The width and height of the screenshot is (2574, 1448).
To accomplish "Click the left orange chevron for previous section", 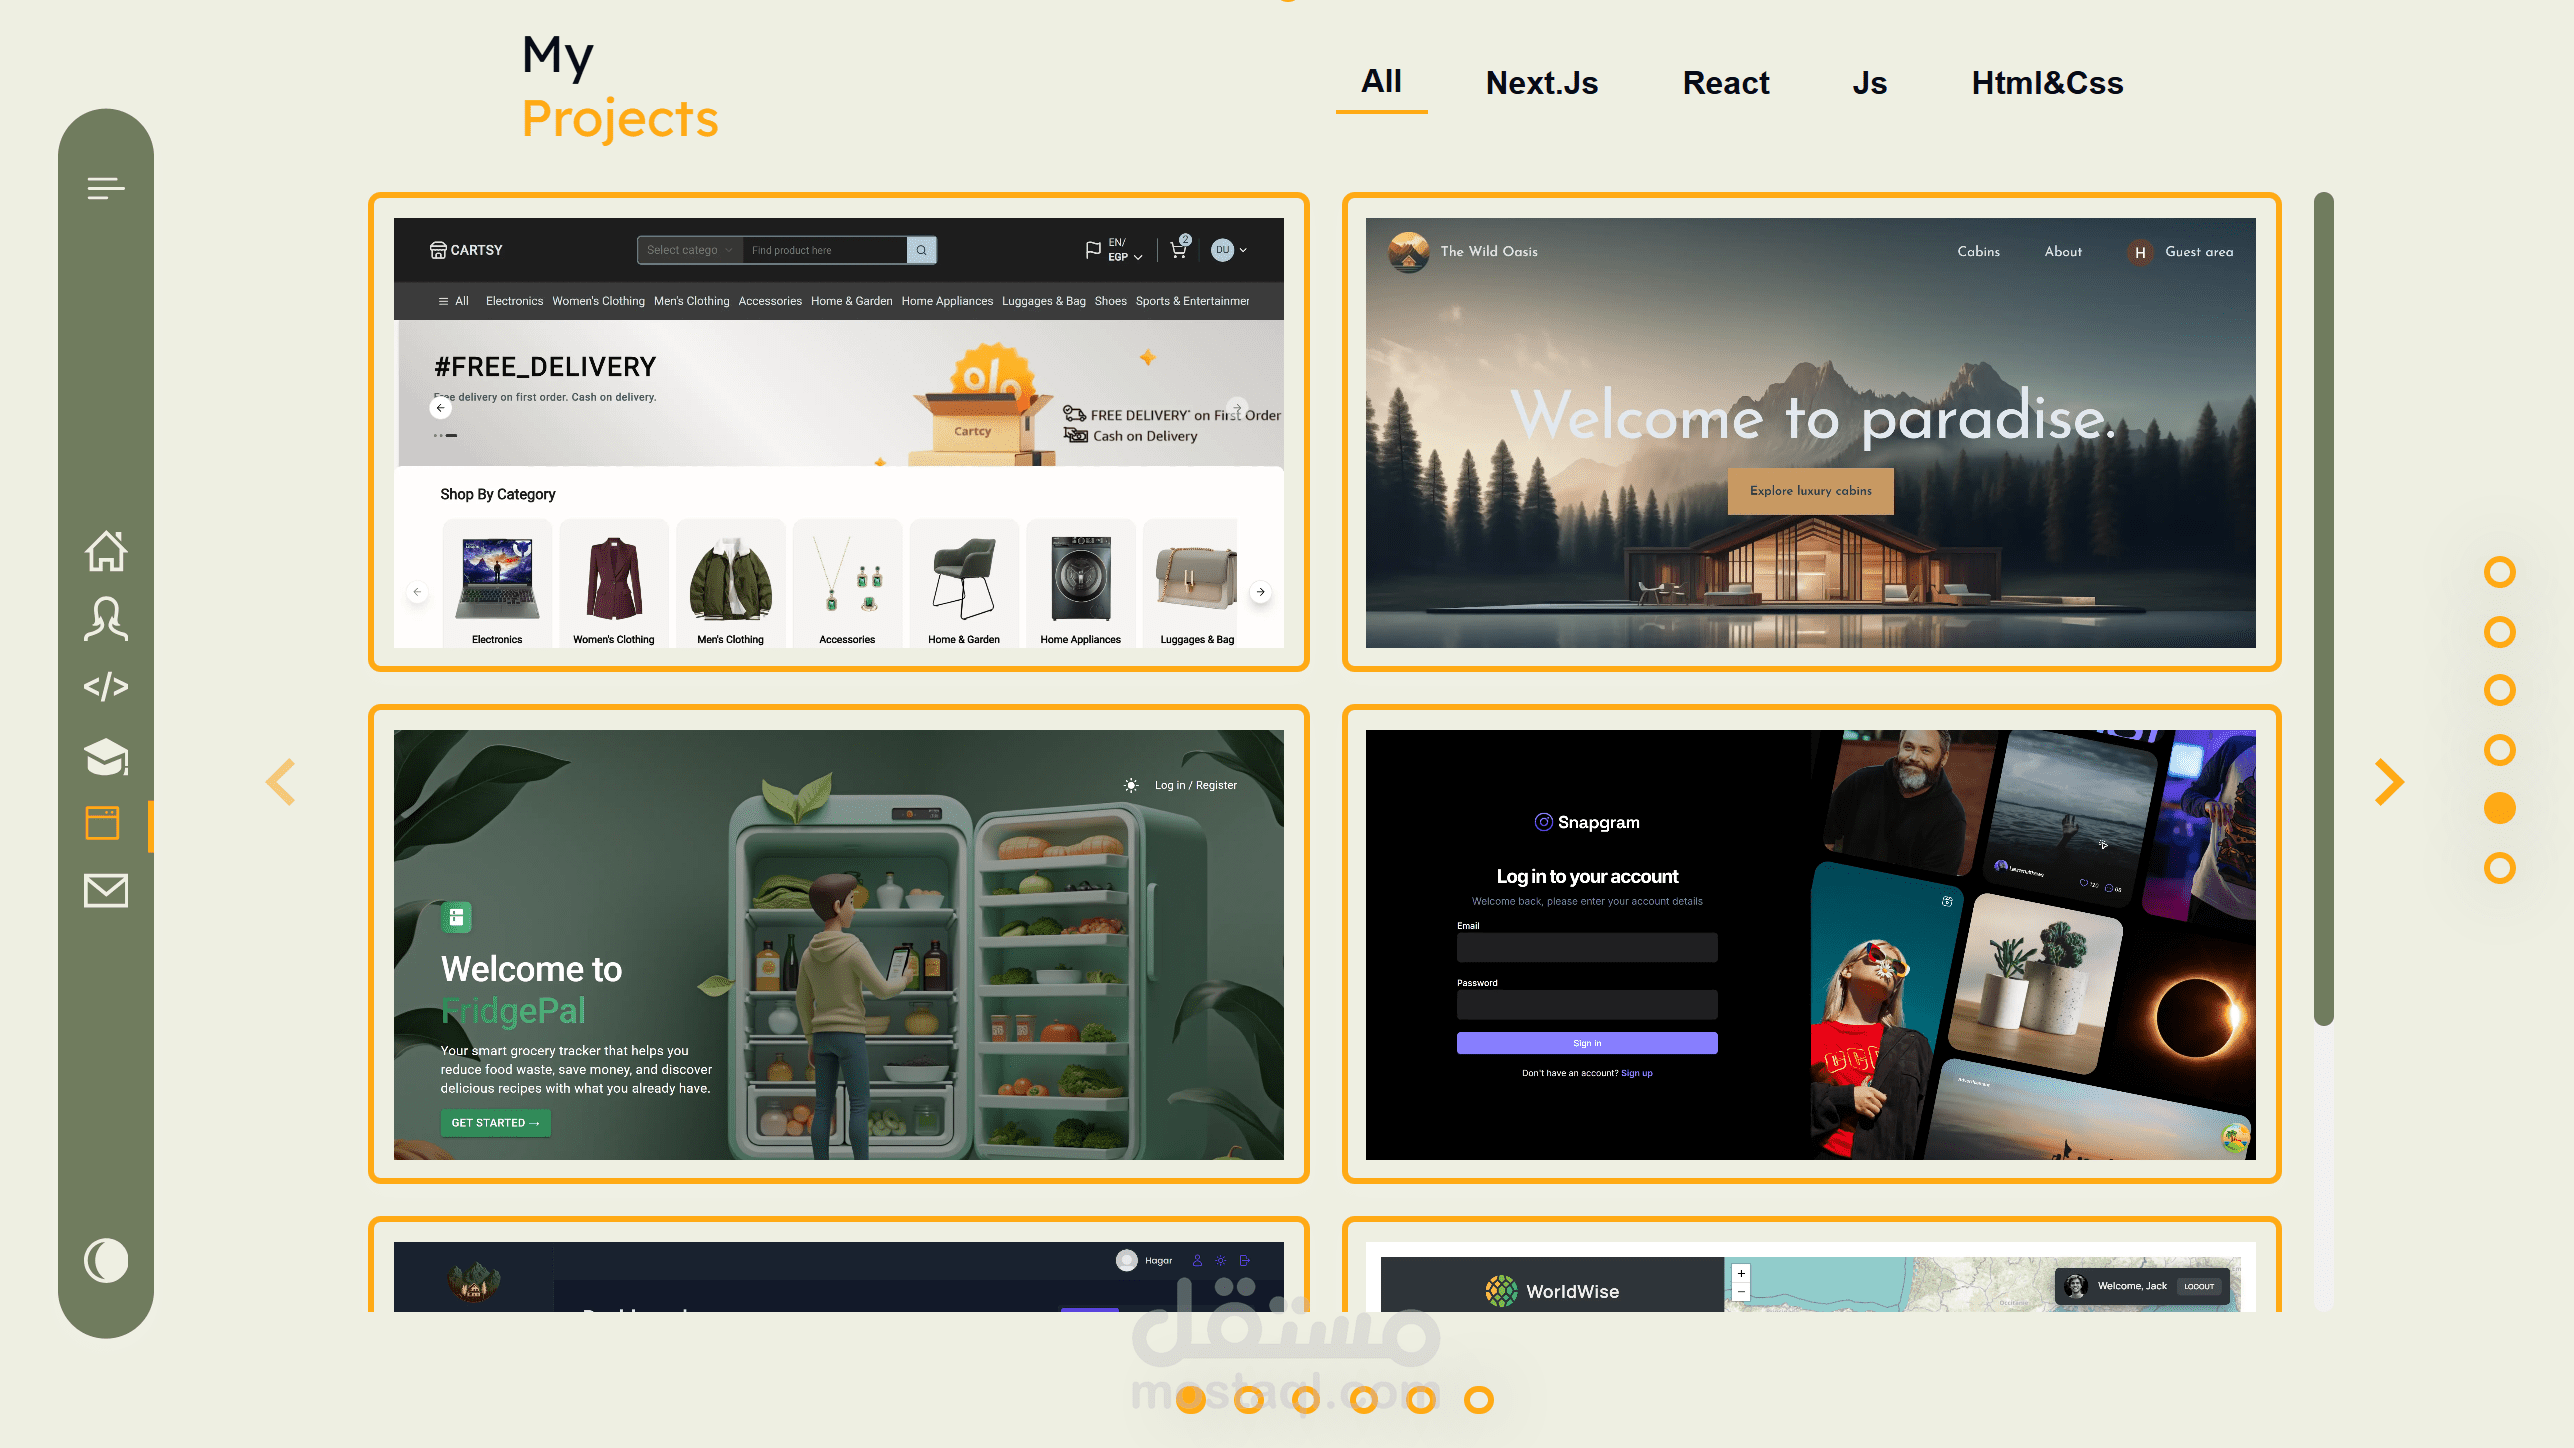I will tap(281, 781).
